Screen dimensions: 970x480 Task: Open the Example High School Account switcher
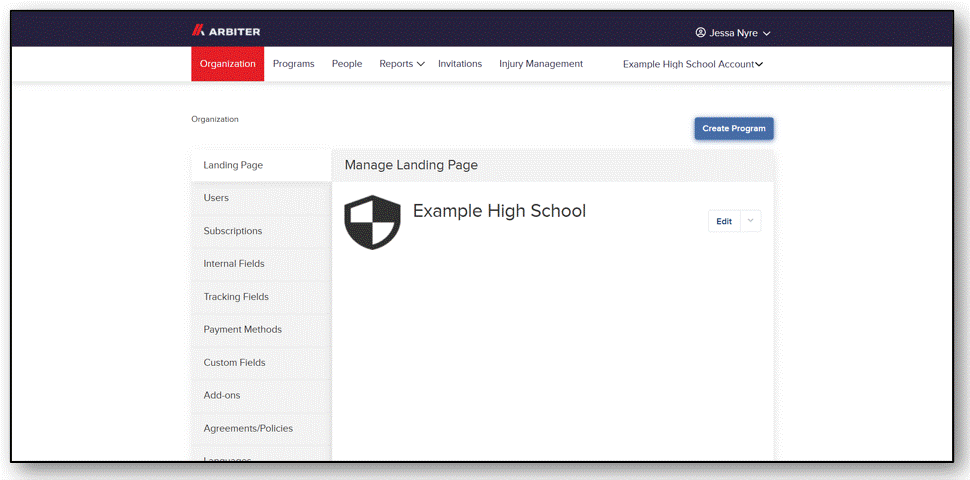point(692,64)
